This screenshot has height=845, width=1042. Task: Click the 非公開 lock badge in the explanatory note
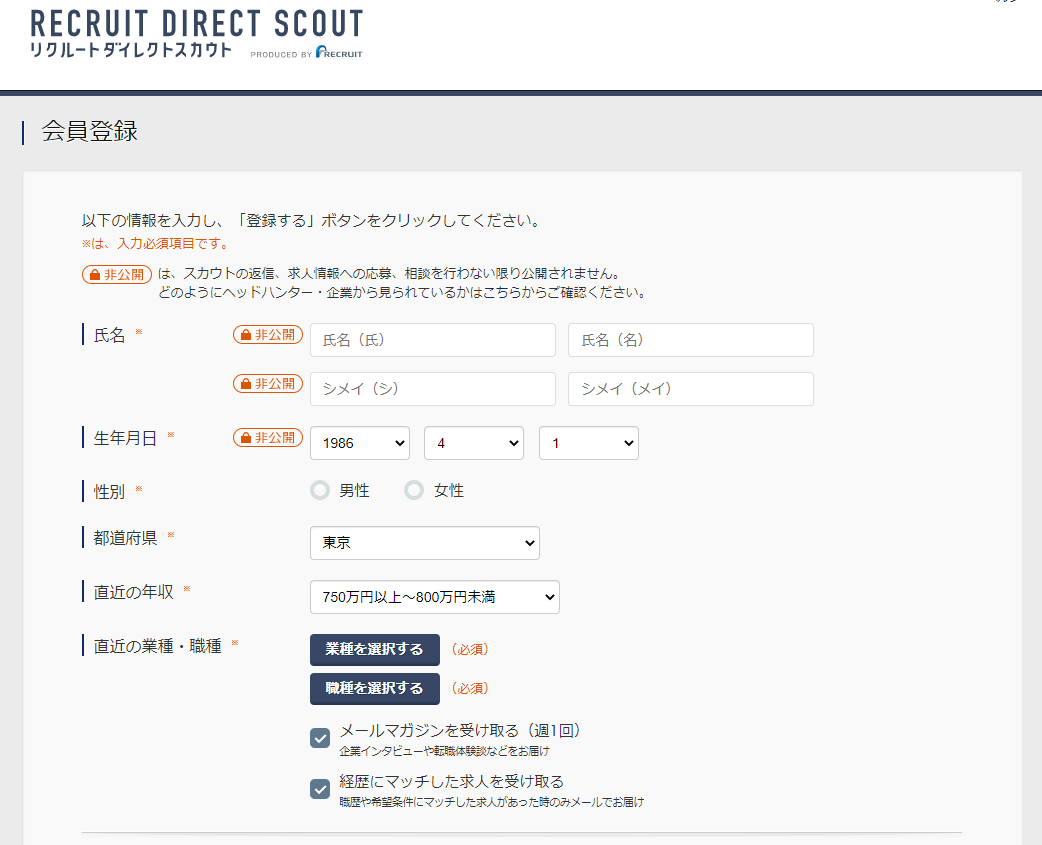point(117,274)
